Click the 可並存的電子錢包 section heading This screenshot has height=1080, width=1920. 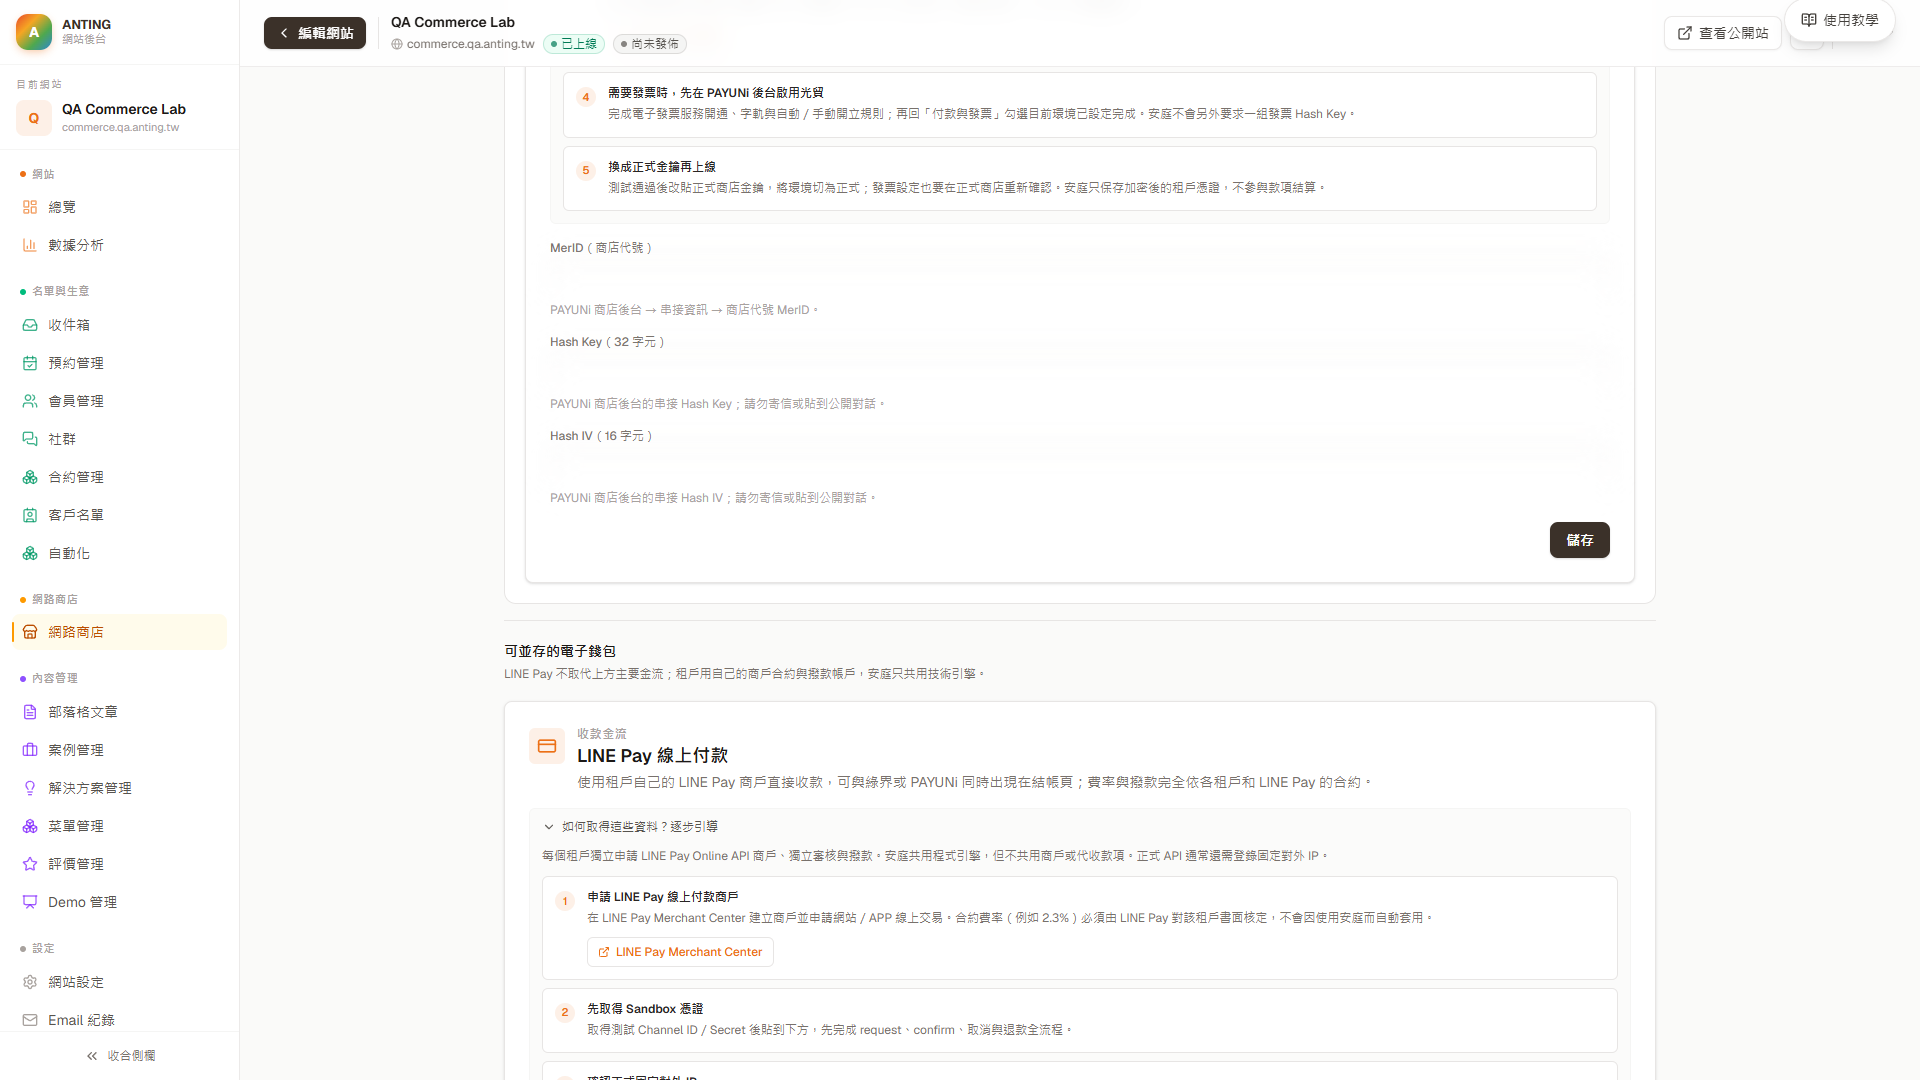click(560, 651)
